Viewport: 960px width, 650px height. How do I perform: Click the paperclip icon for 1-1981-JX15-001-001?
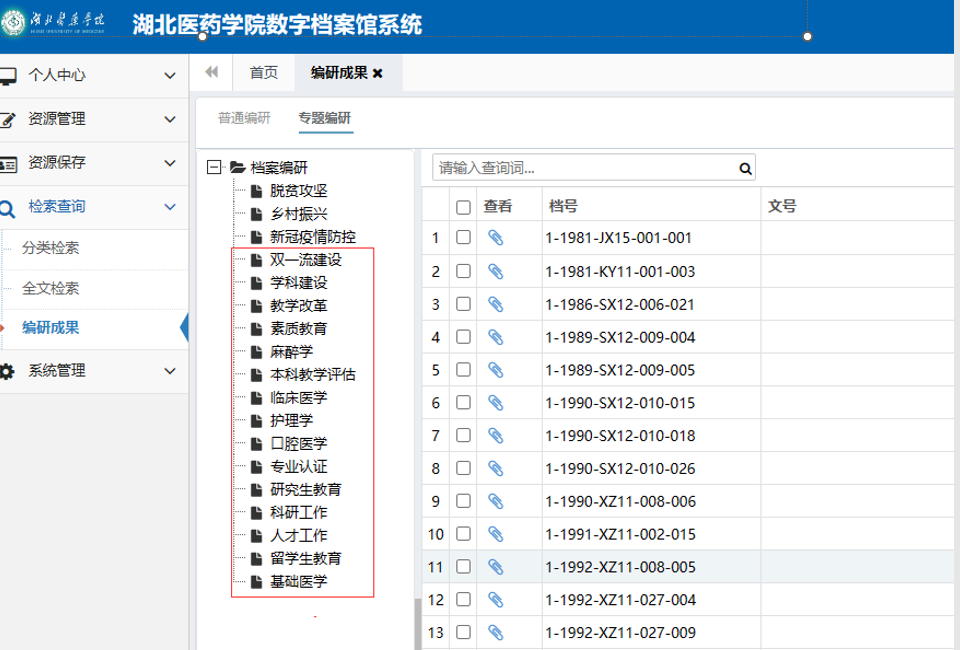click(495, 238)
